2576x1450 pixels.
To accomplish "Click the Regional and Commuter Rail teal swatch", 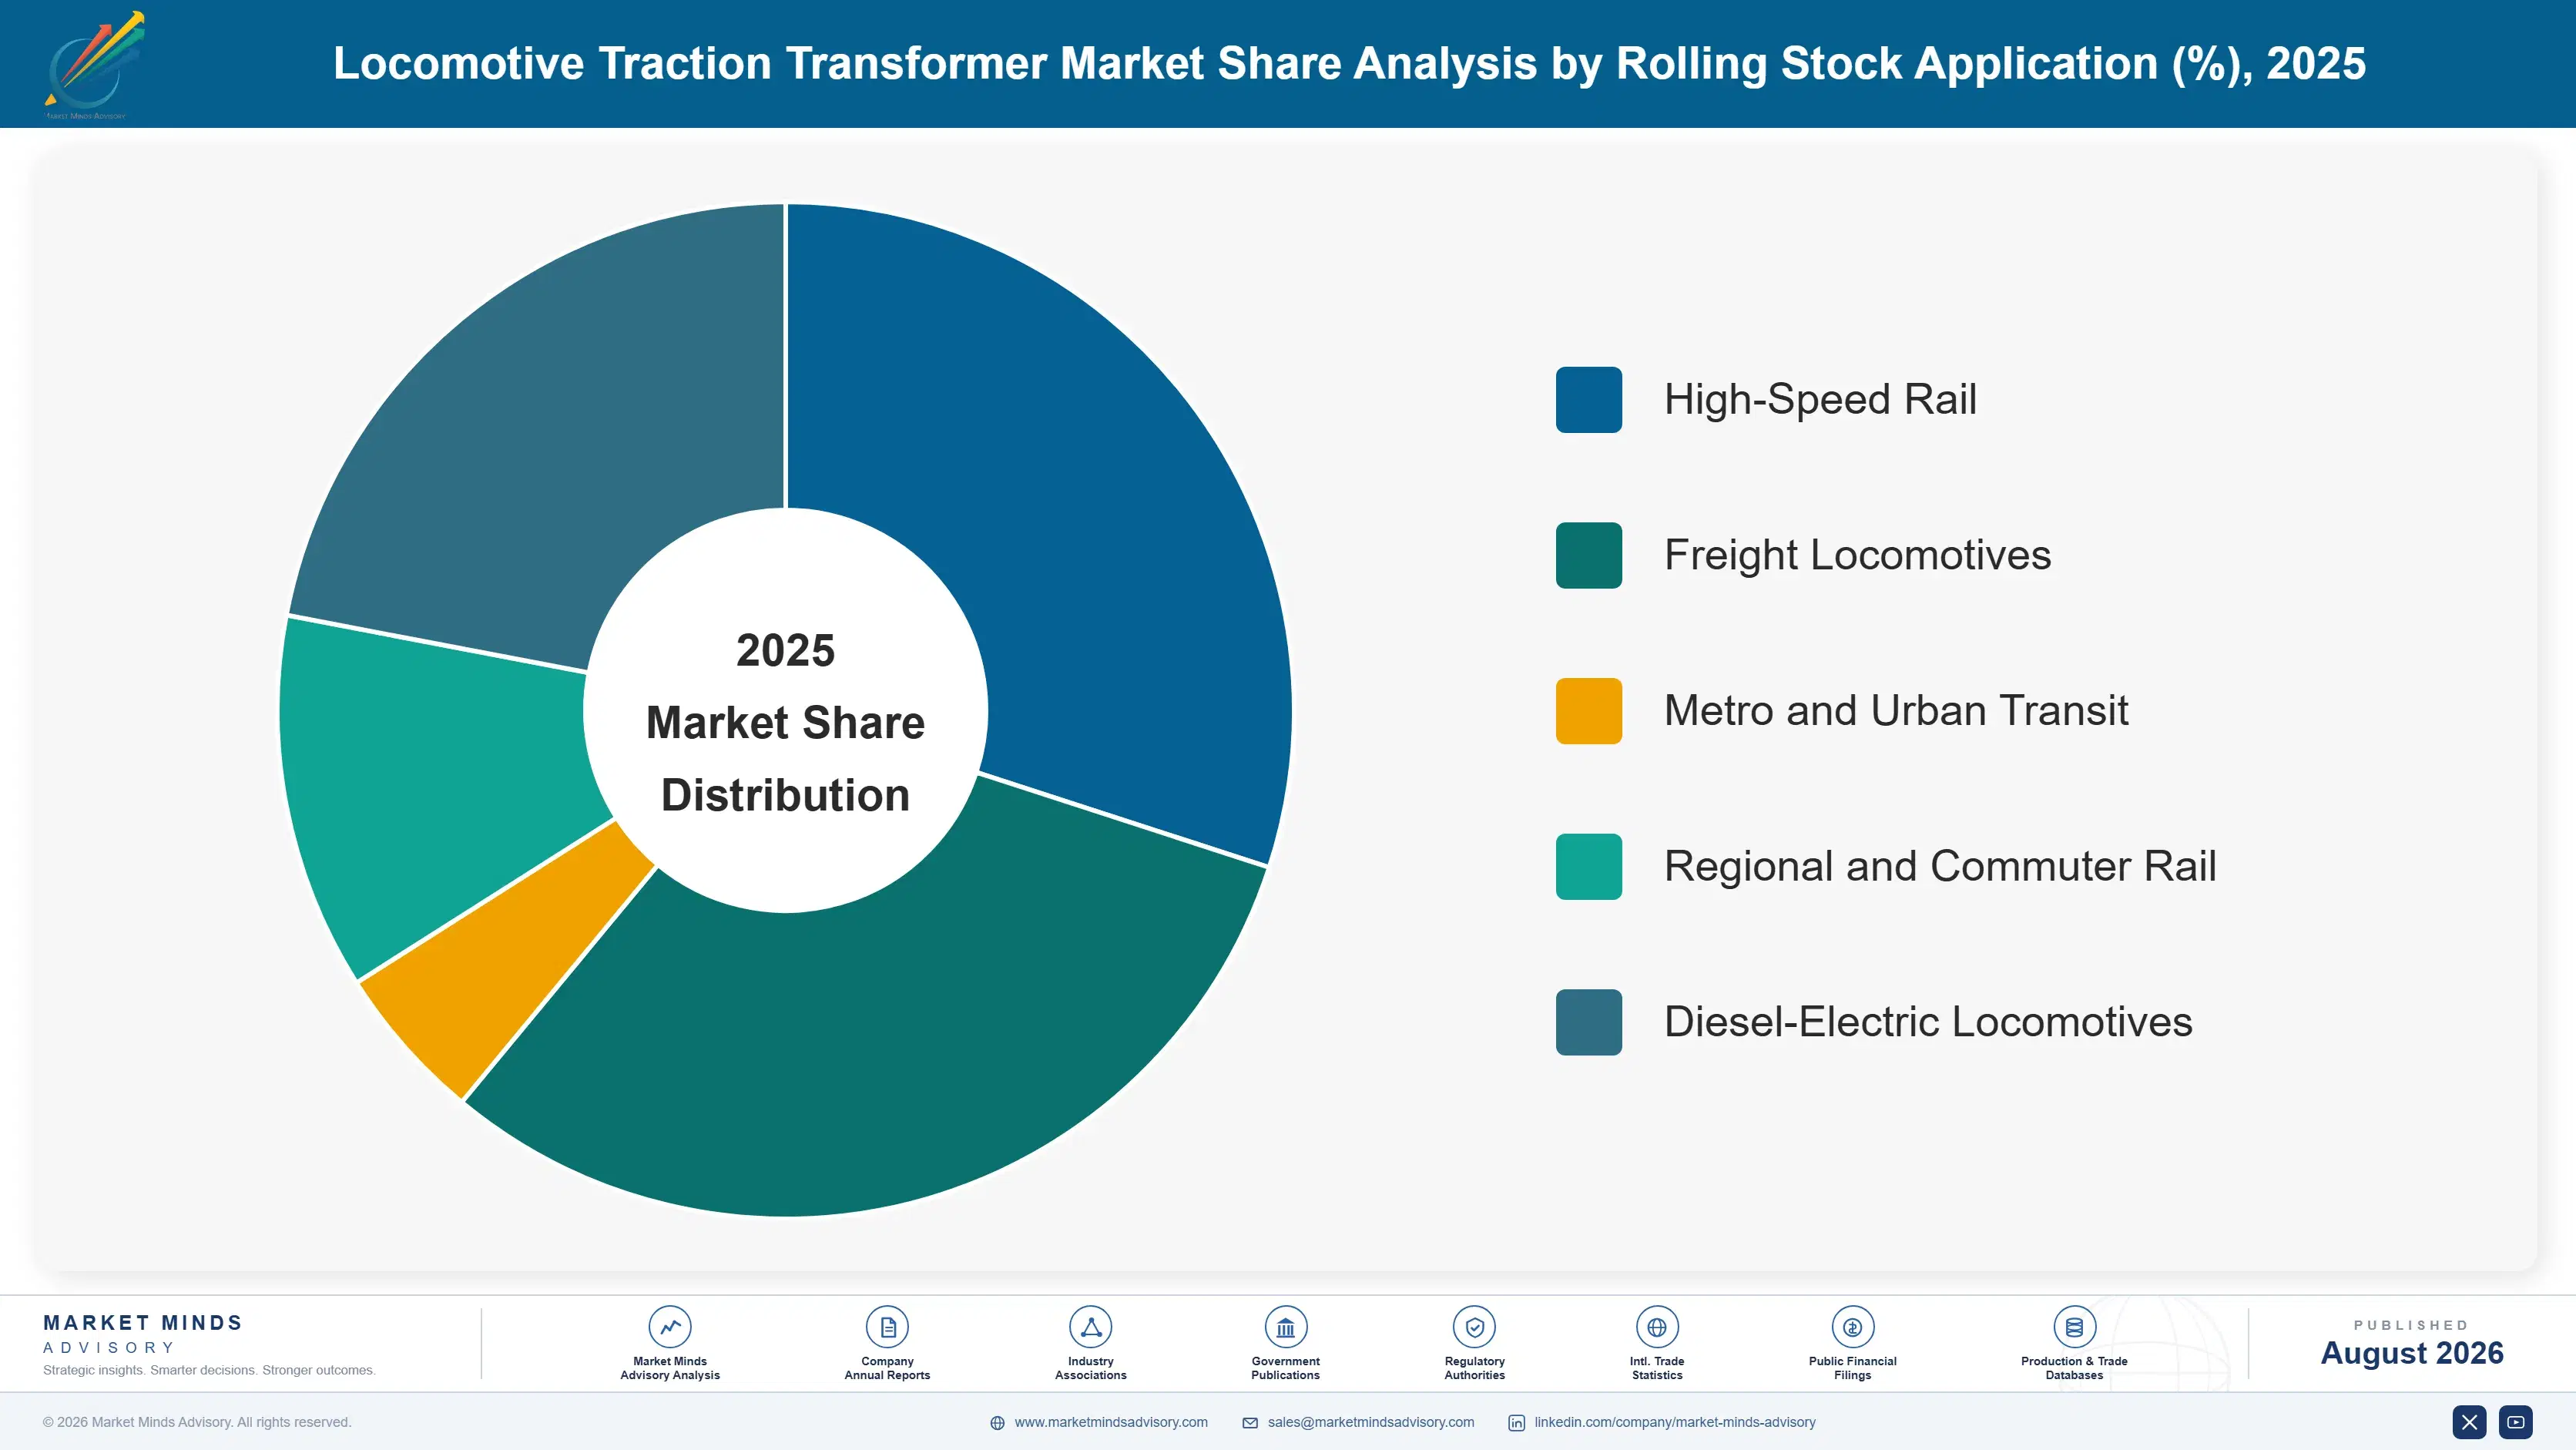I will pos(1589,866).
